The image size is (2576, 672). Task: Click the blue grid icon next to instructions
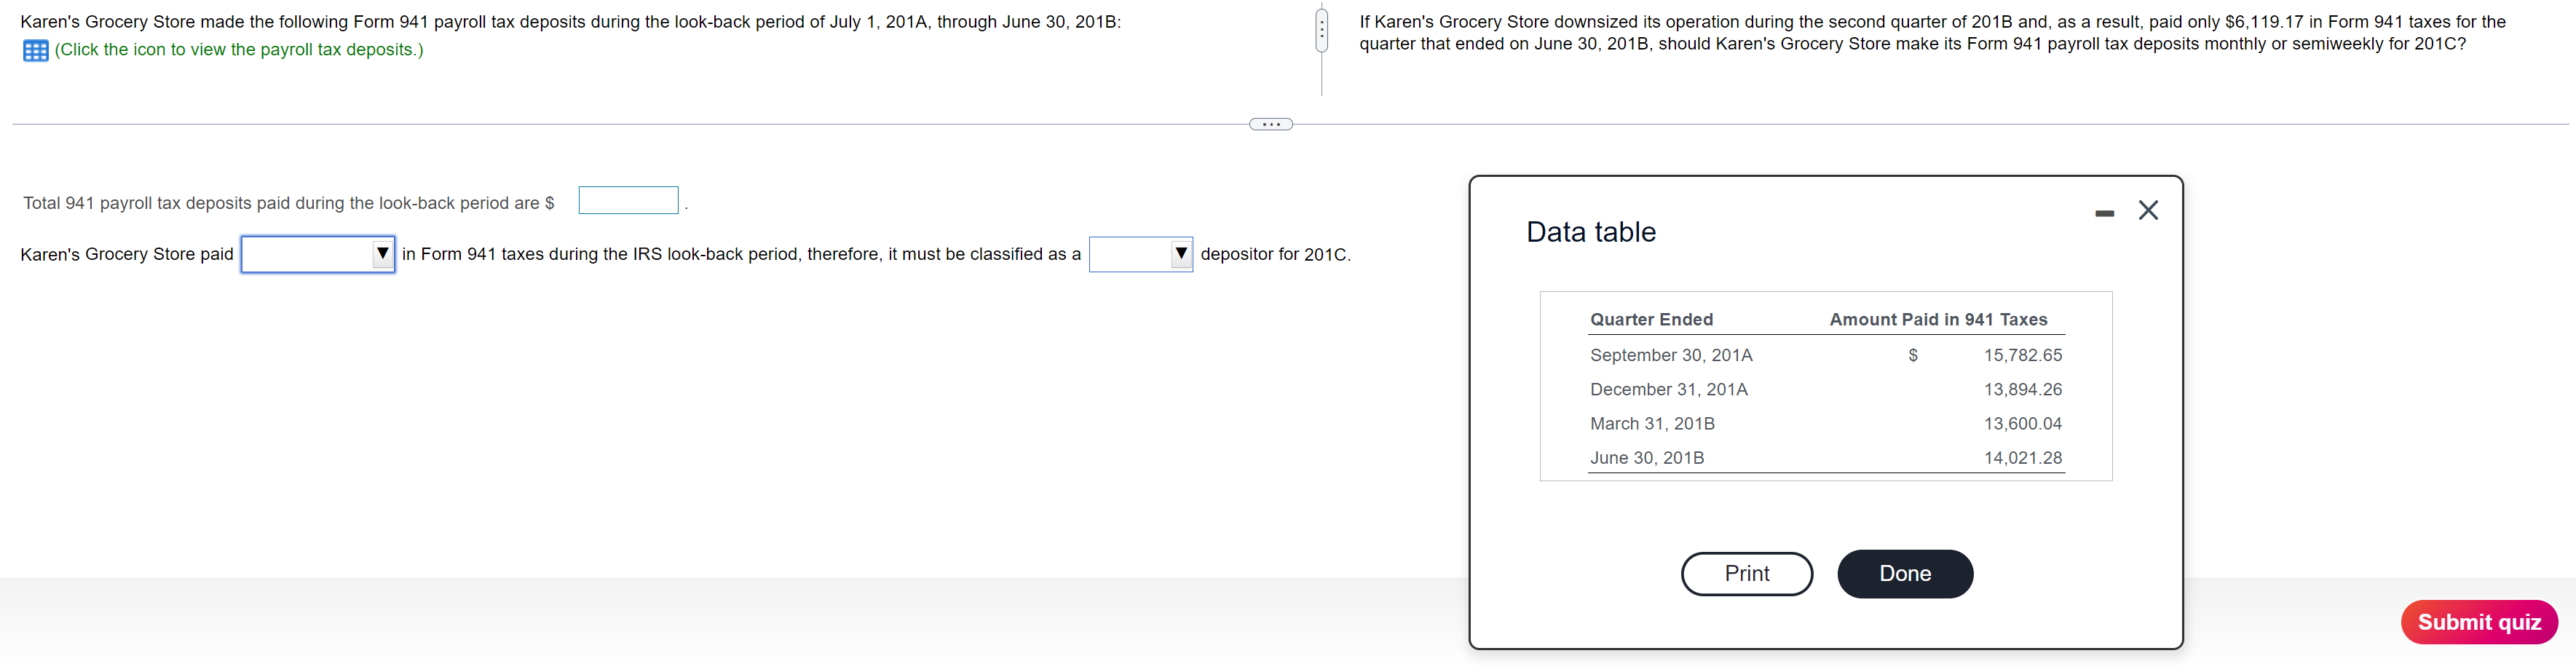(x=36, y=49)
